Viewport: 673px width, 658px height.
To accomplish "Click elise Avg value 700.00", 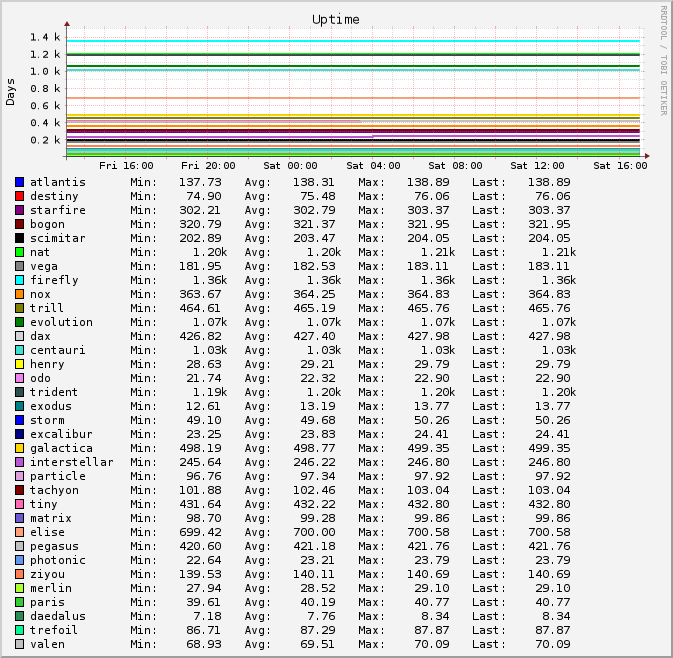I will click(x=314, y=532).
